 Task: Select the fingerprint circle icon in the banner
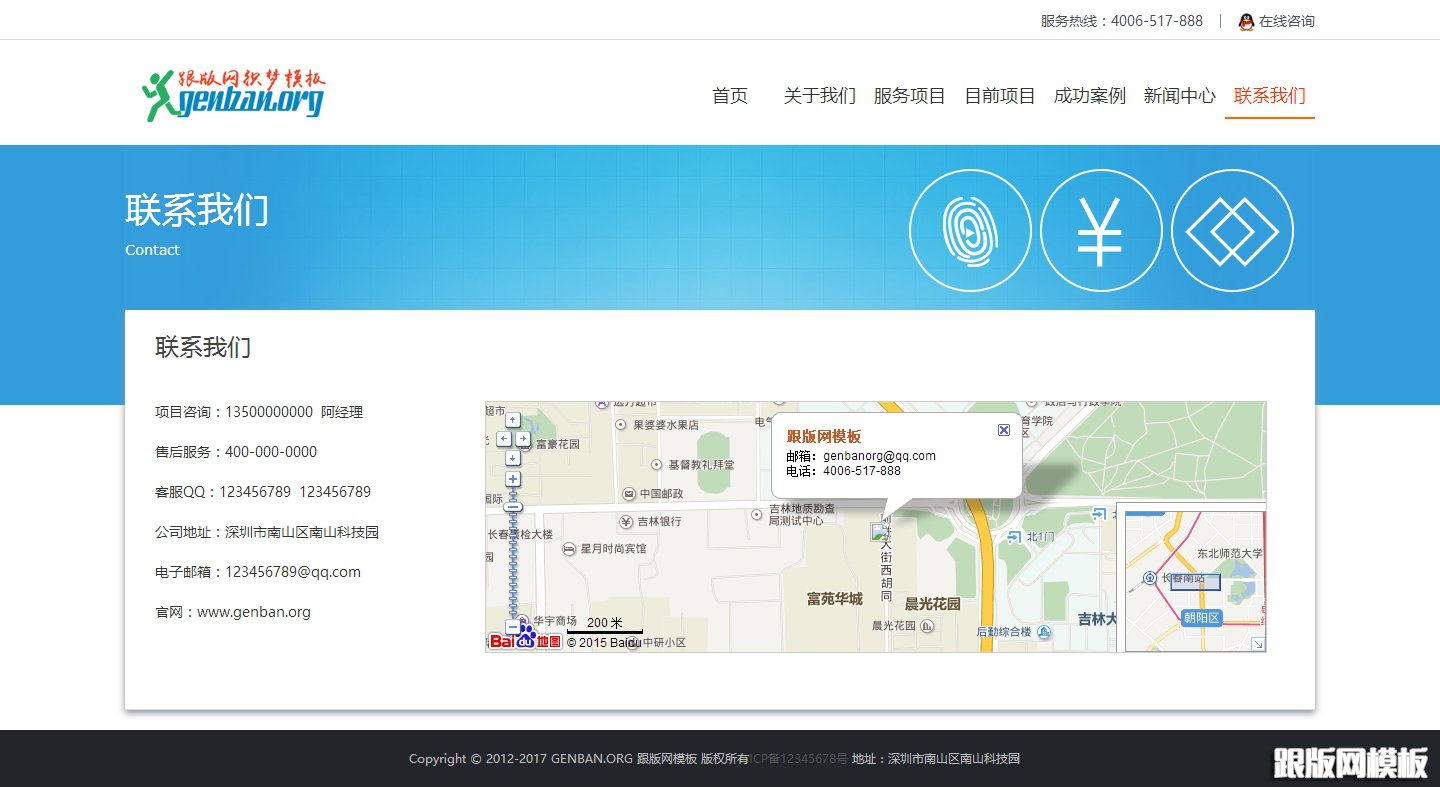(970, 229)
